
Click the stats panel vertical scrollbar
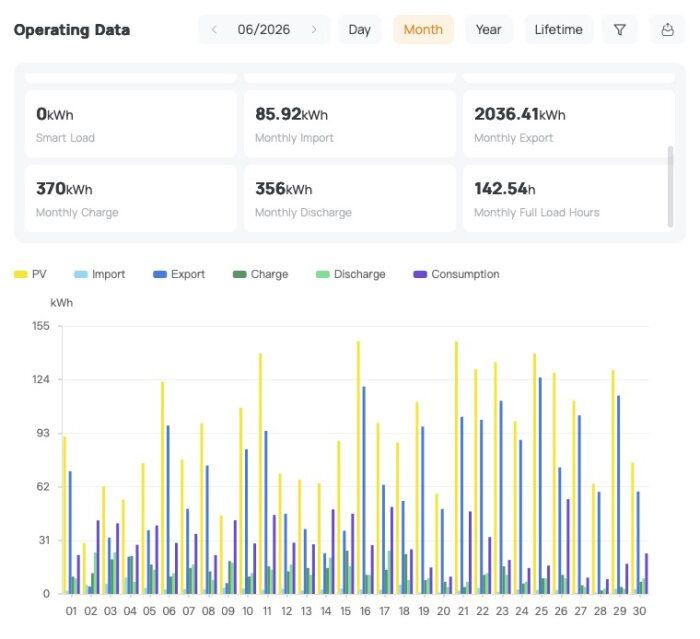670,186
